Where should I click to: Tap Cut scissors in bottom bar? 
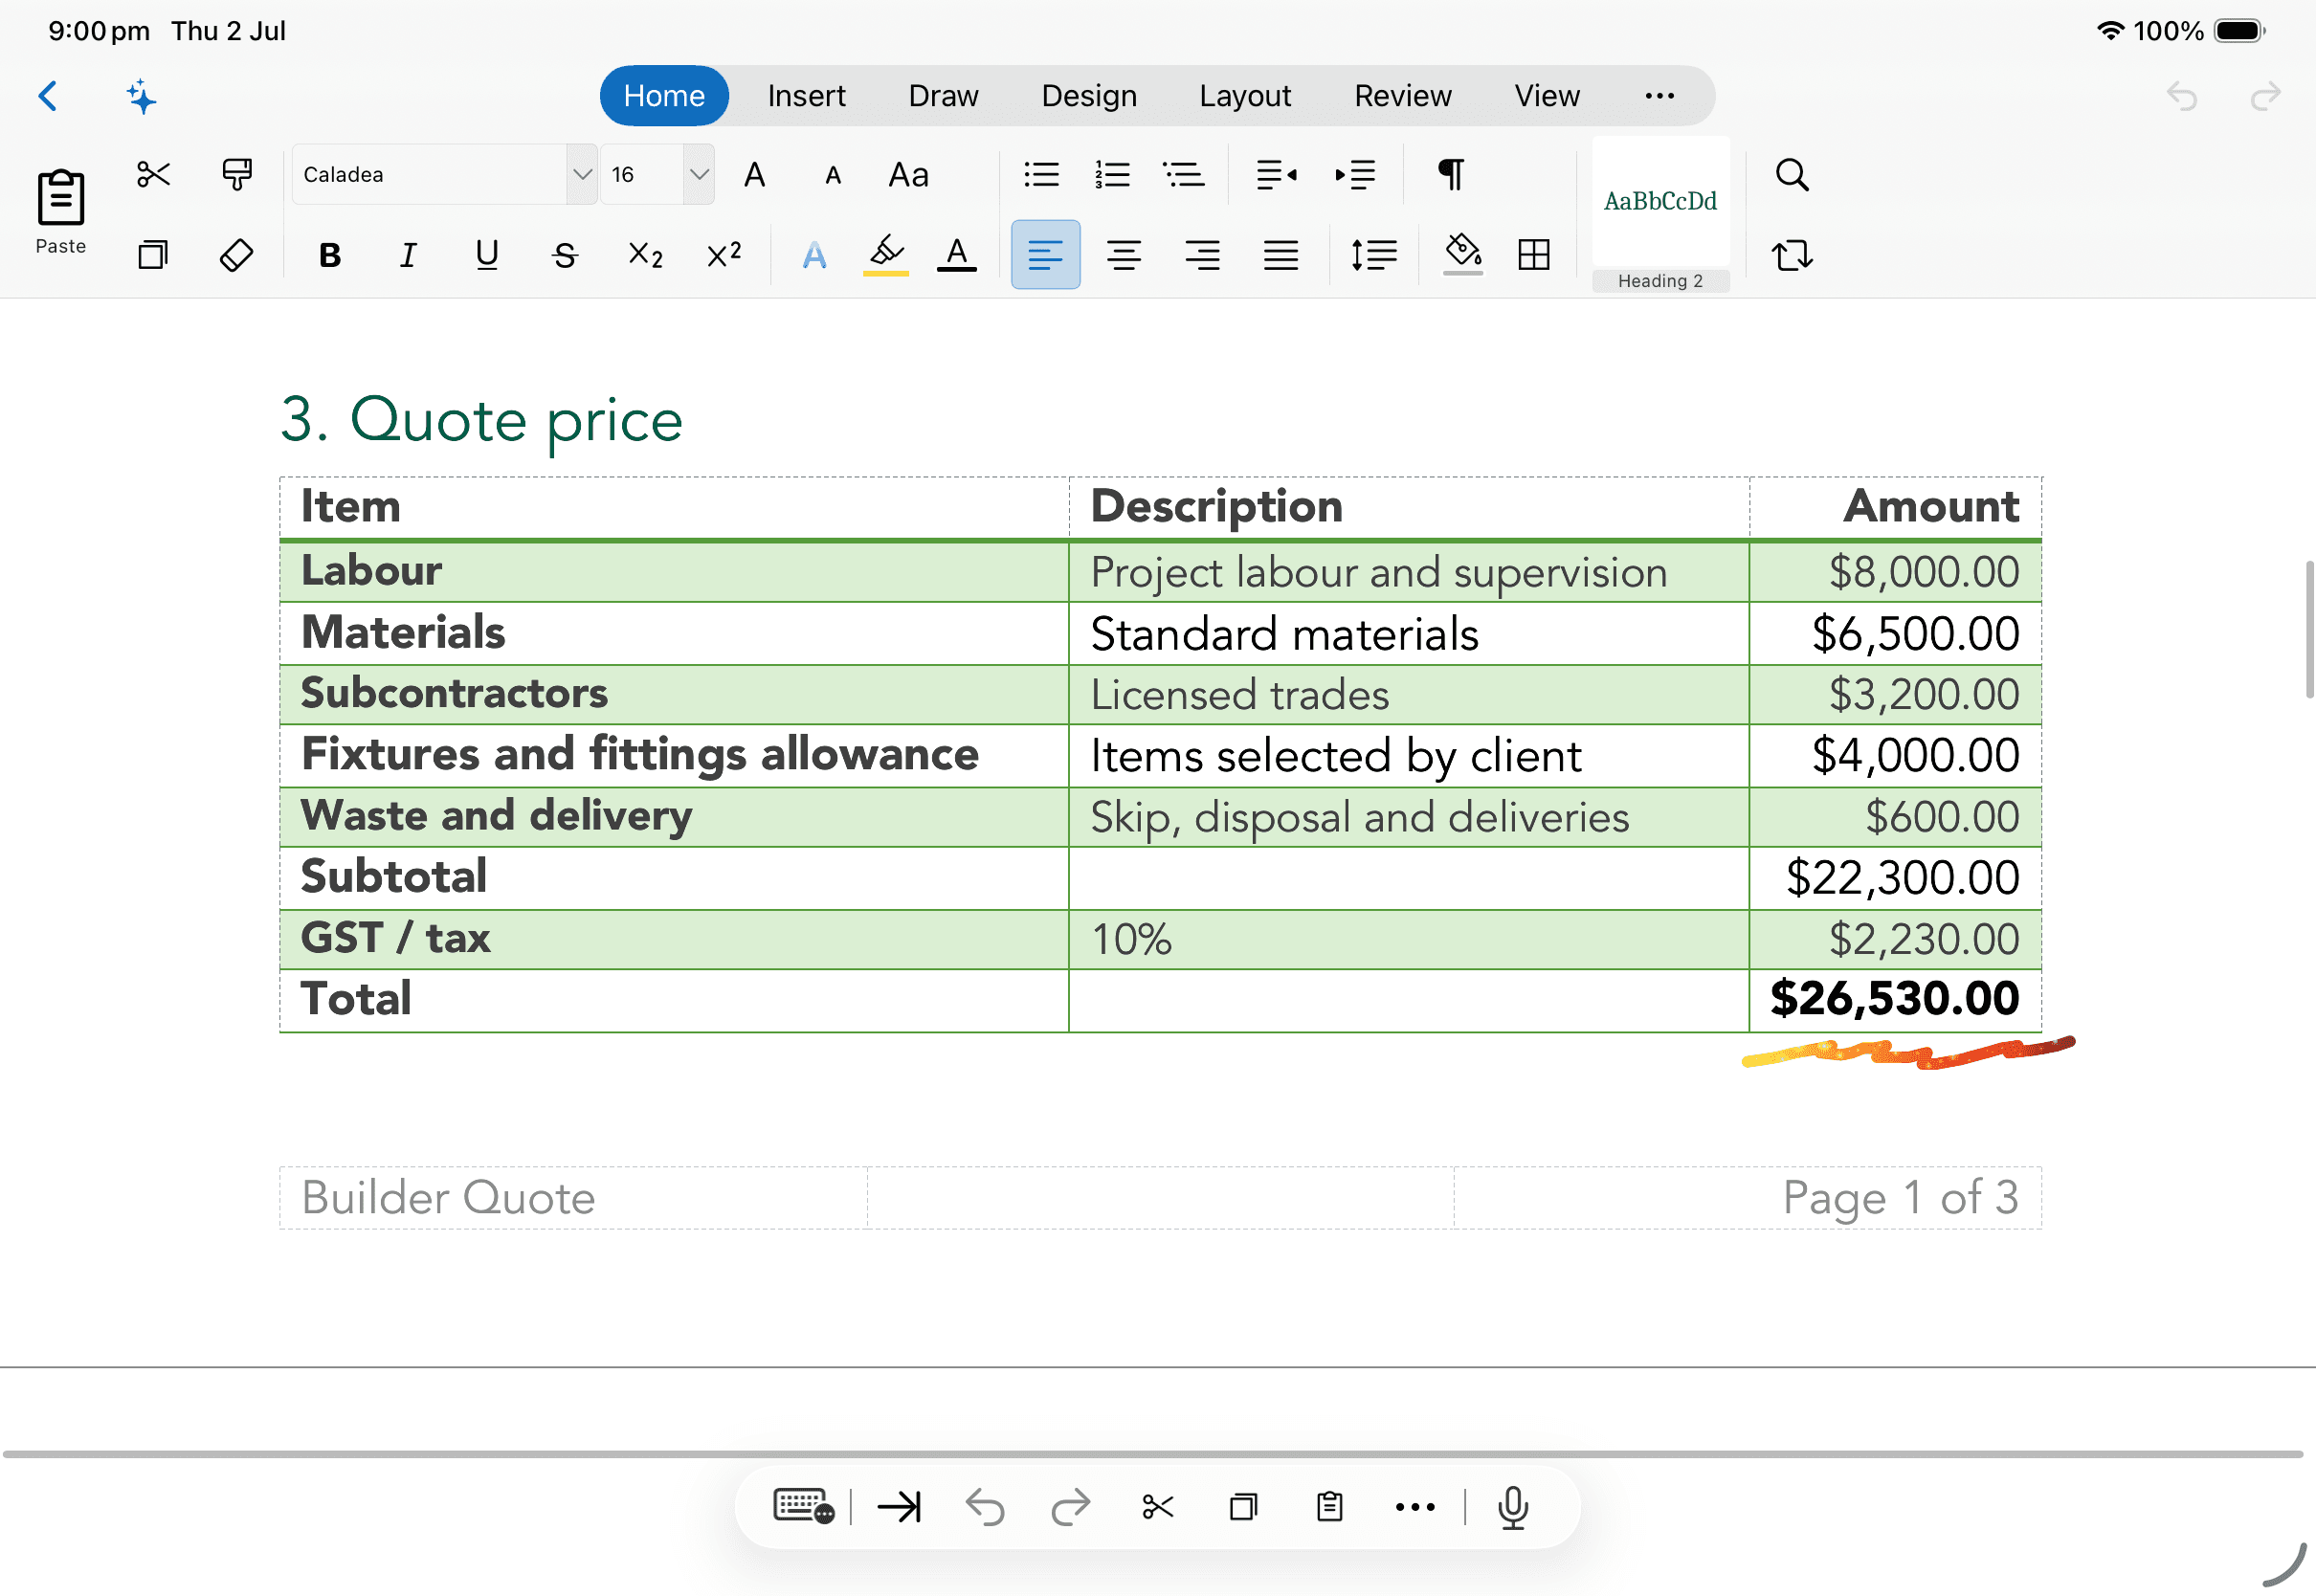click(1157, 1506)
